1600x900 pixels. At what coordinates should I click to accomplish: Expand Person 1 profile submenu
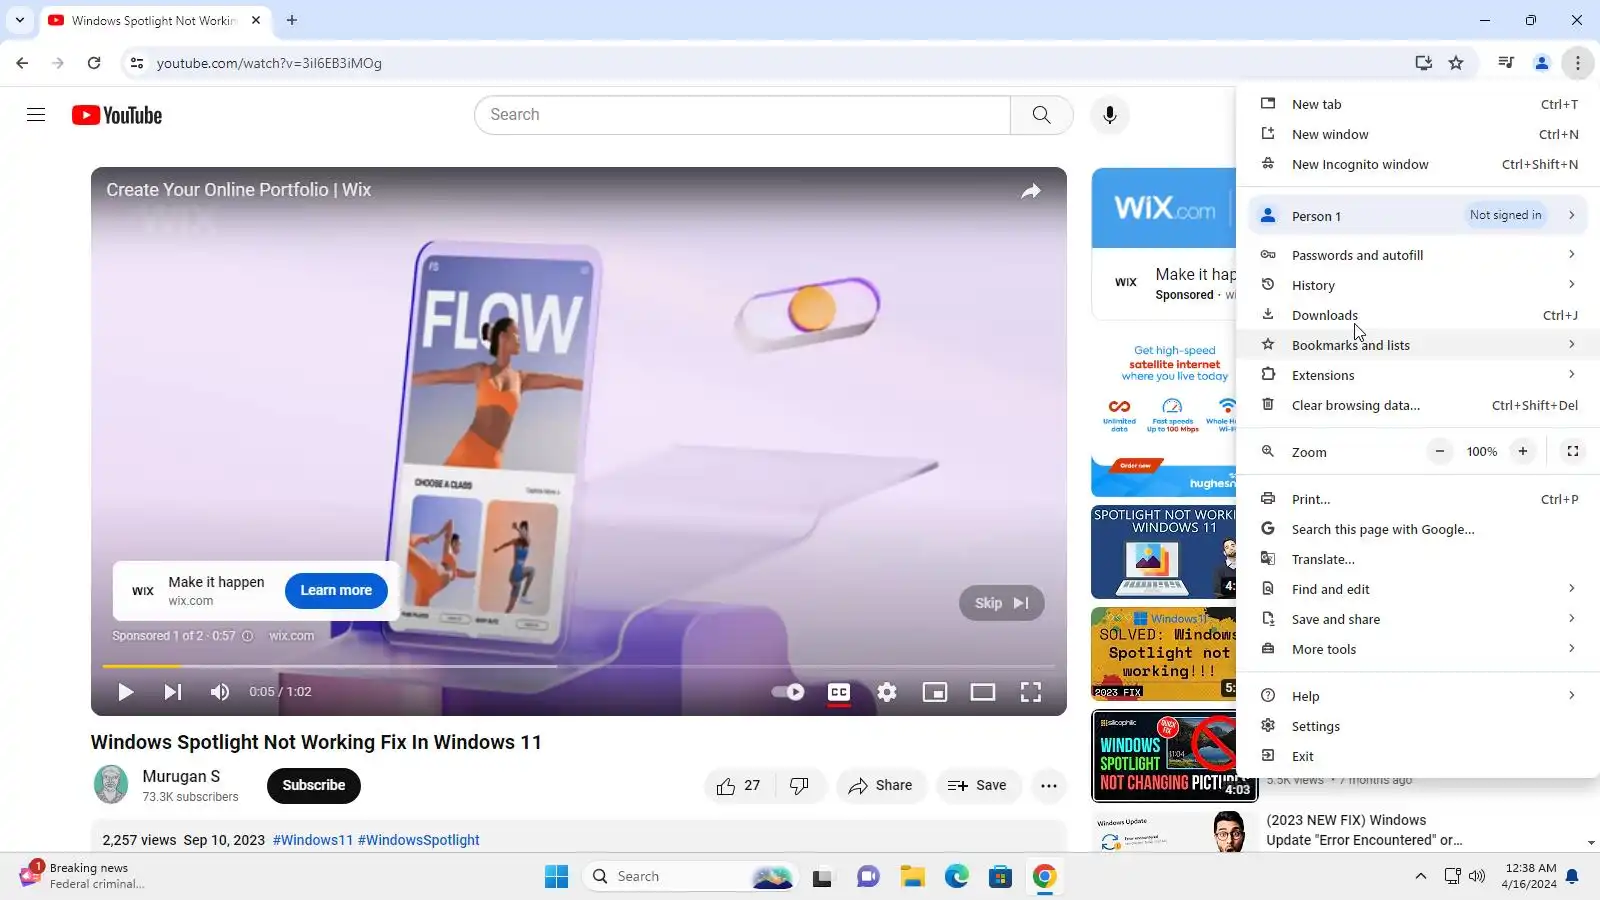point(1418,215)
